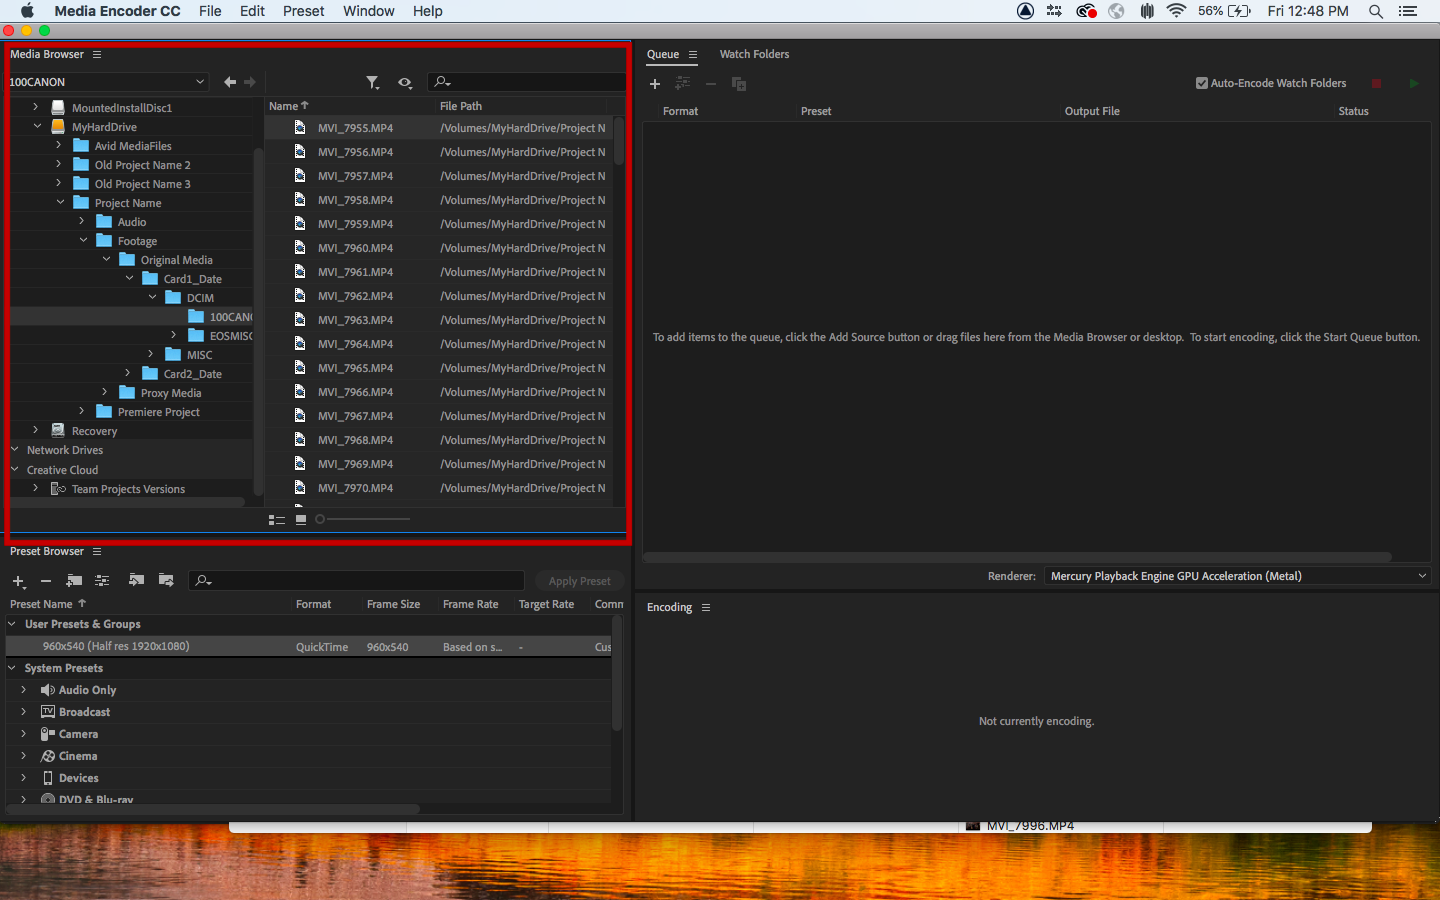Viewport: 1440px width, 900px height.
Task: Click the File Path column header
Action: click(x=461, y=106)
